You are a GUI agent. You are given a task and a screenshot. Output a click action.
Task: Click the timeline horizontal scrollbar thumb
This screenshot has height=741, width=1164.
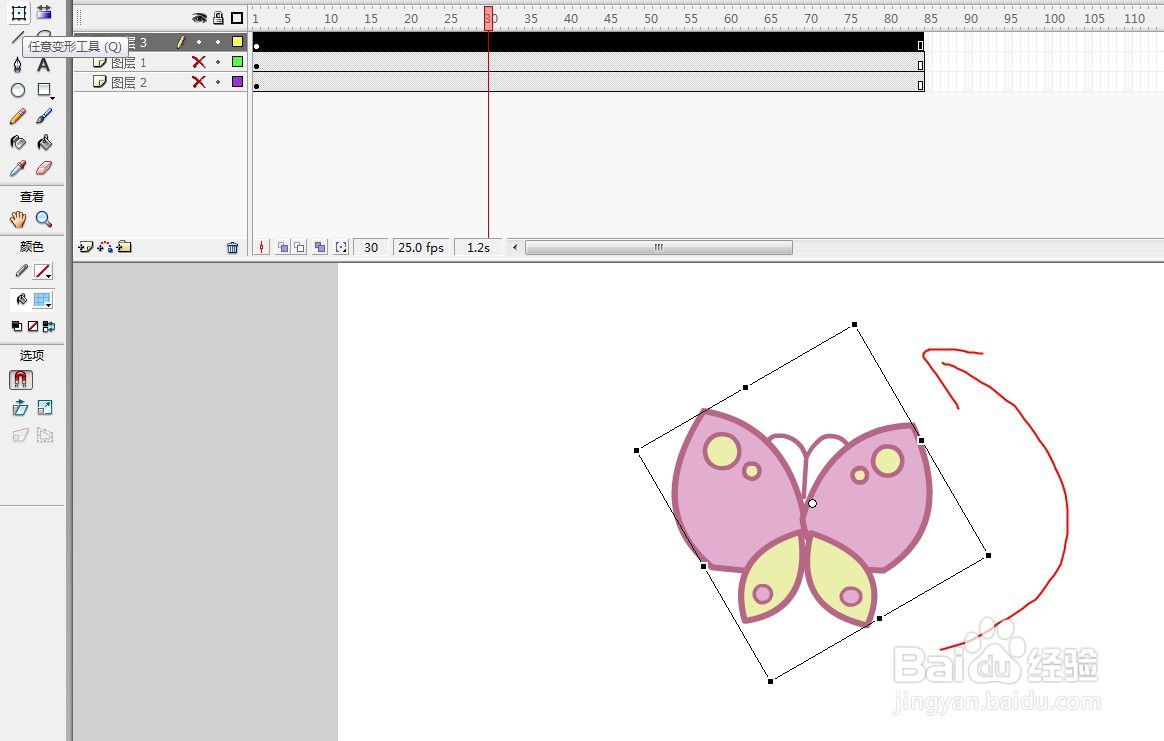click(658, 247)
